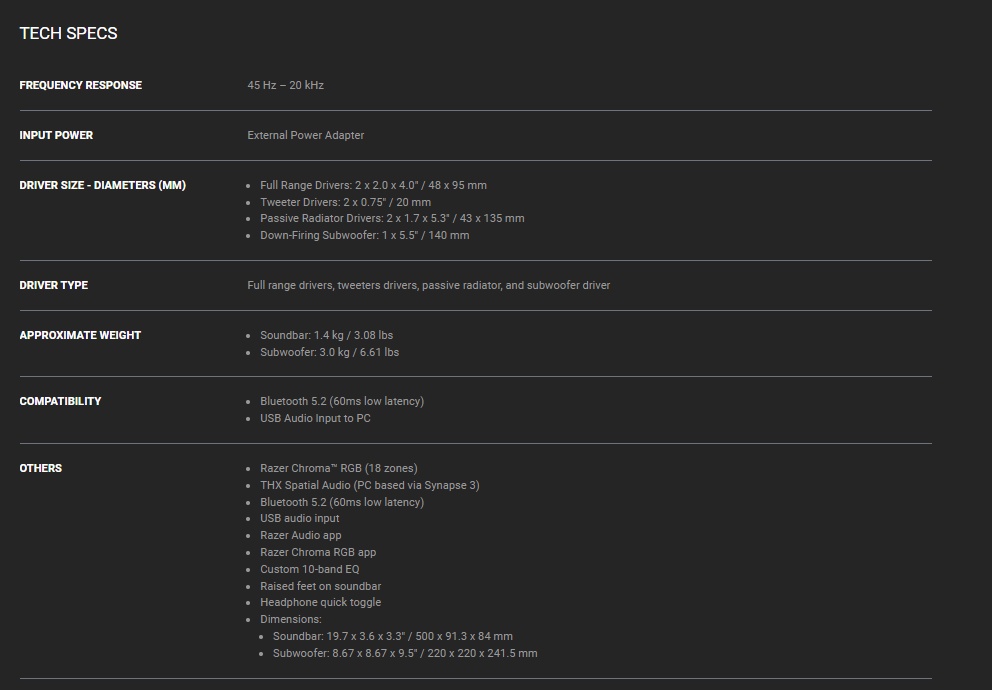
Task: Click the DRIVER TYPE label
Action: pos(53,285)
